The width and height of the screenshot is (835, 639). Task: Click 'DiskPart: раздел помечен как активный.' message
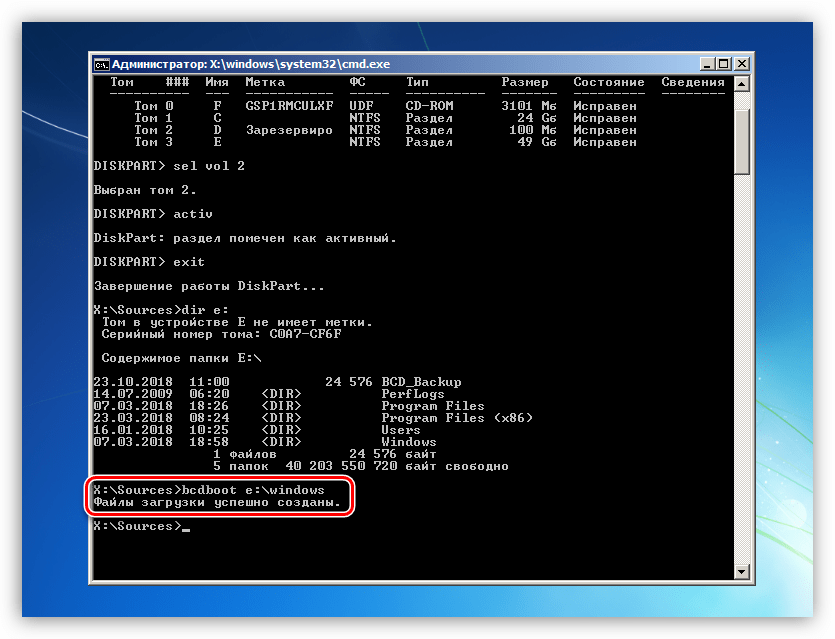pyautogui.click(x=245, y=238)
